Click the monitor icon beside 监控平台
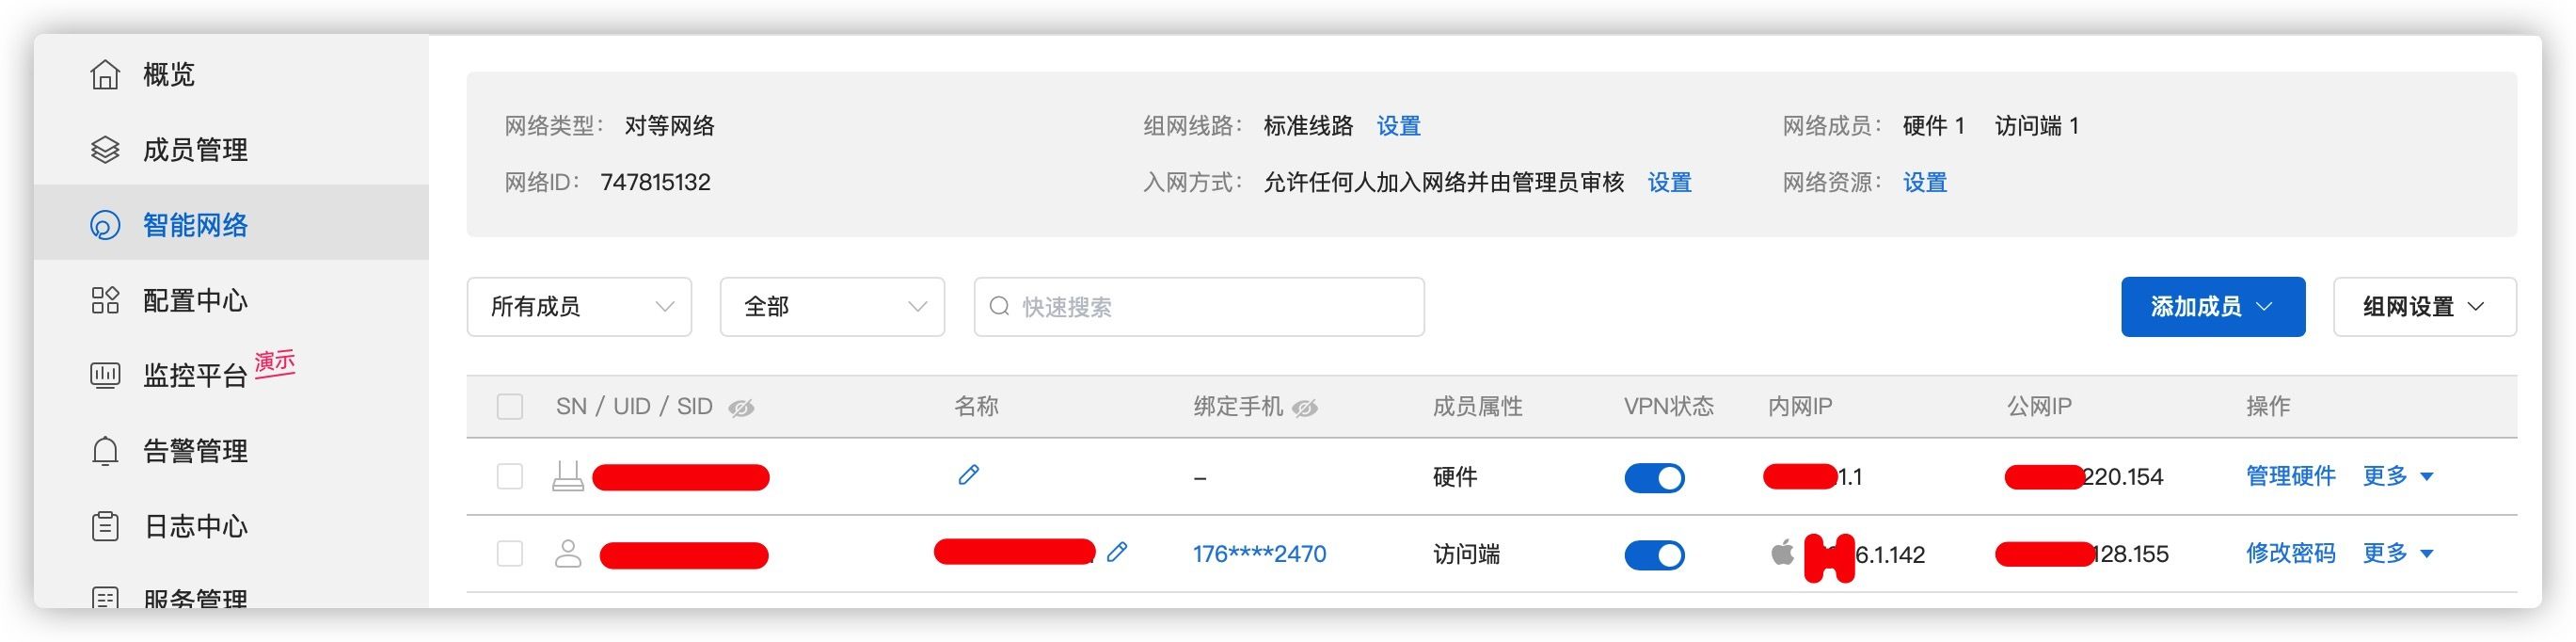Screen dimensions: 2576x642 105,375
